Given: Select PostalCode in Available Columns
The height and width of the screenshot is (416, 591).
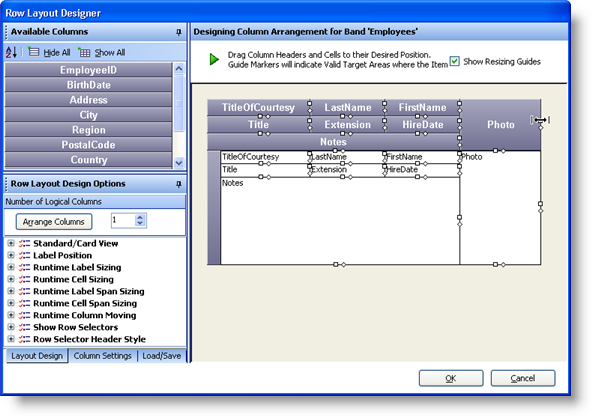Looking at the screenshot, I should pos(89,145).
